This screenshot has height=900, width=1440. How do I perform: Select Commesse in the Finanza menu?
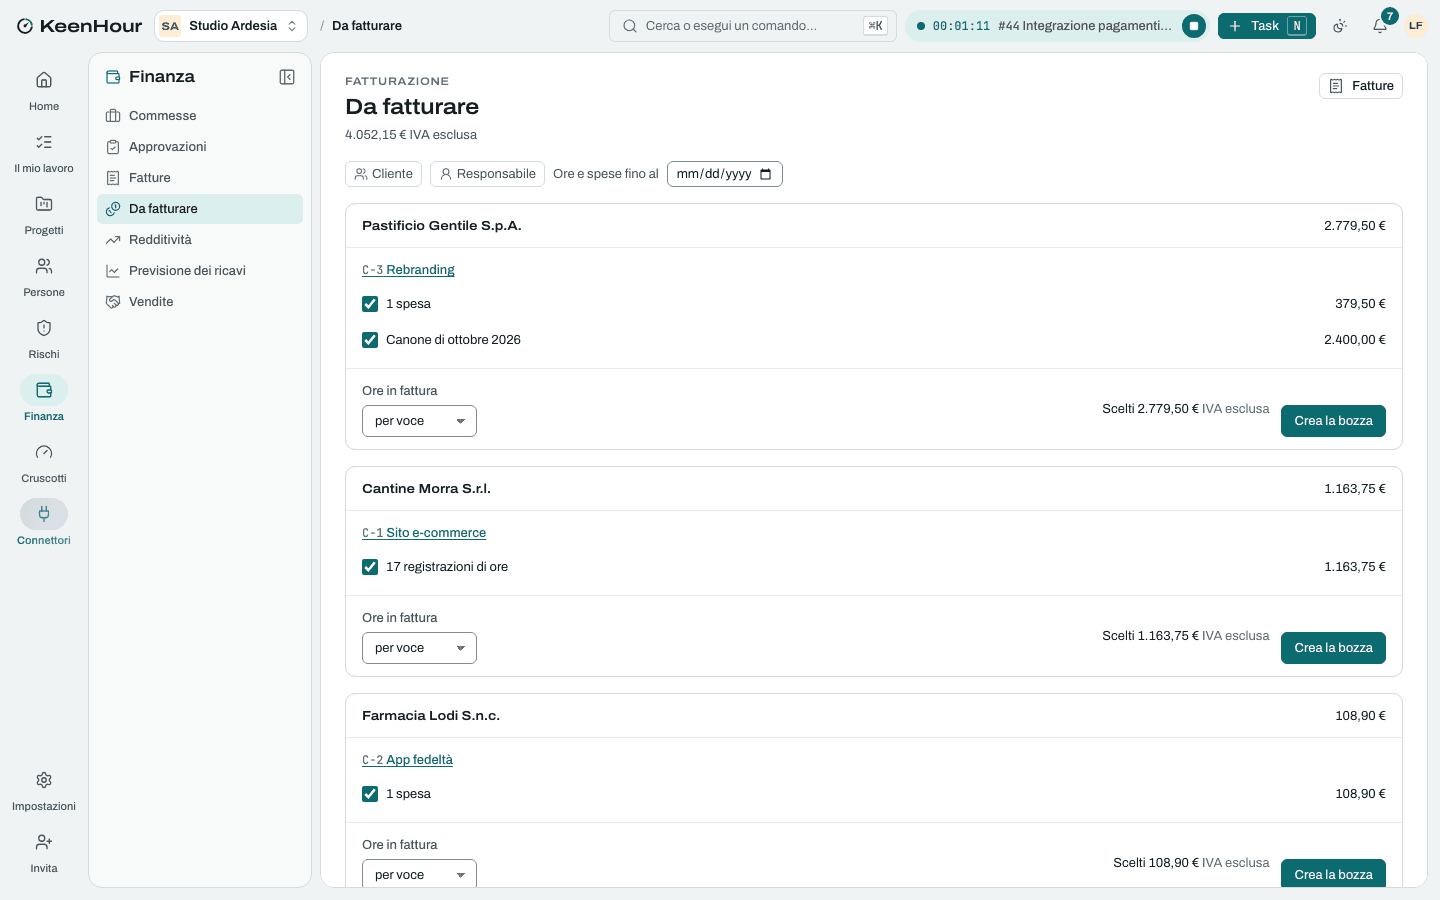point(200,116)
